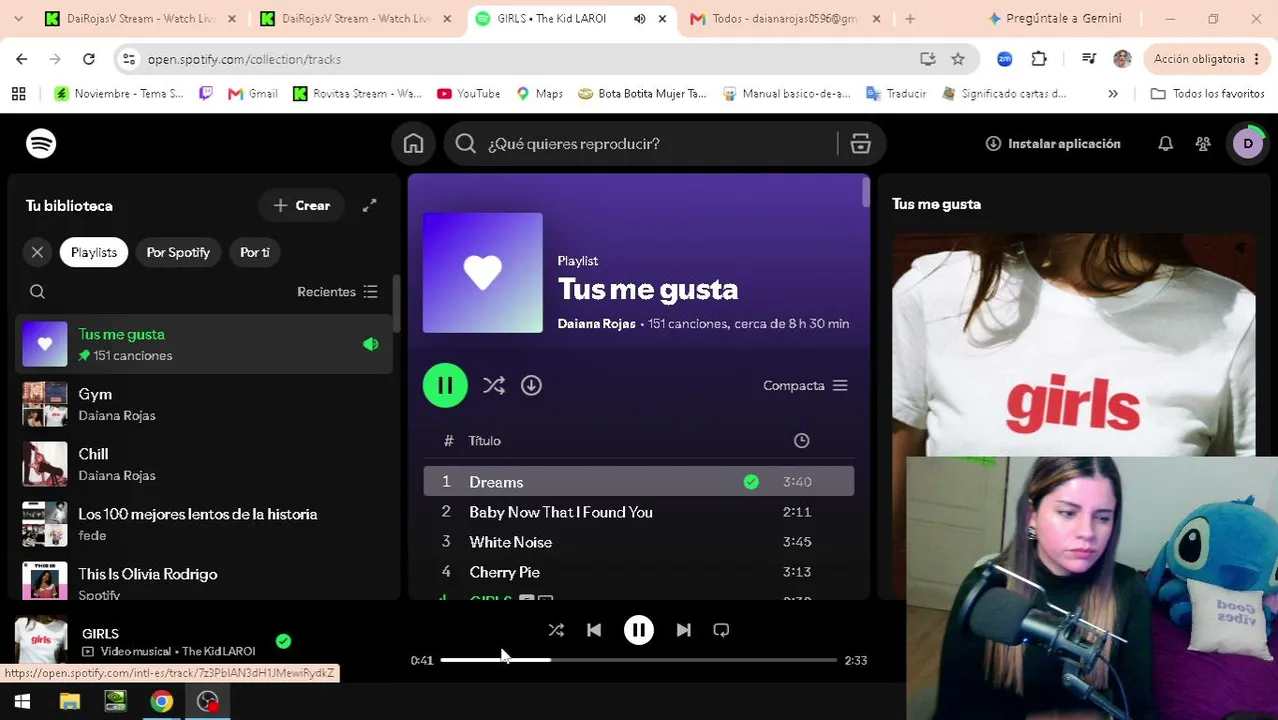Toggle liked checkmark on the Dreams row
The width and height of the screenshot is (1278, 720).
click(x=751, y=482)
